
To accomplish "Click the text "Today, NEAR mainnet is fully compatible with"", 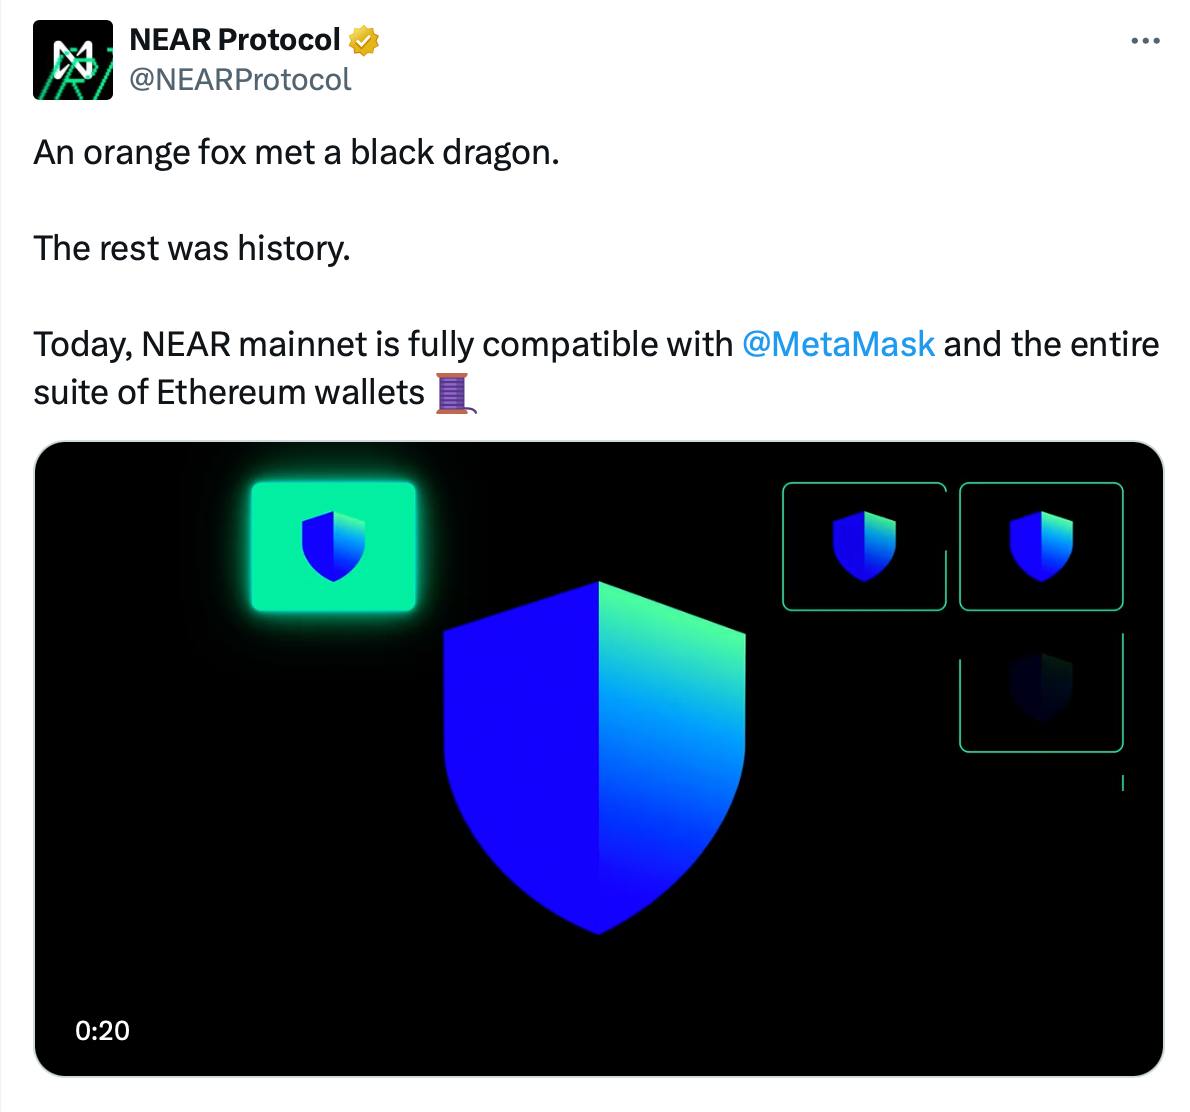I will click(x=383, y=344).
